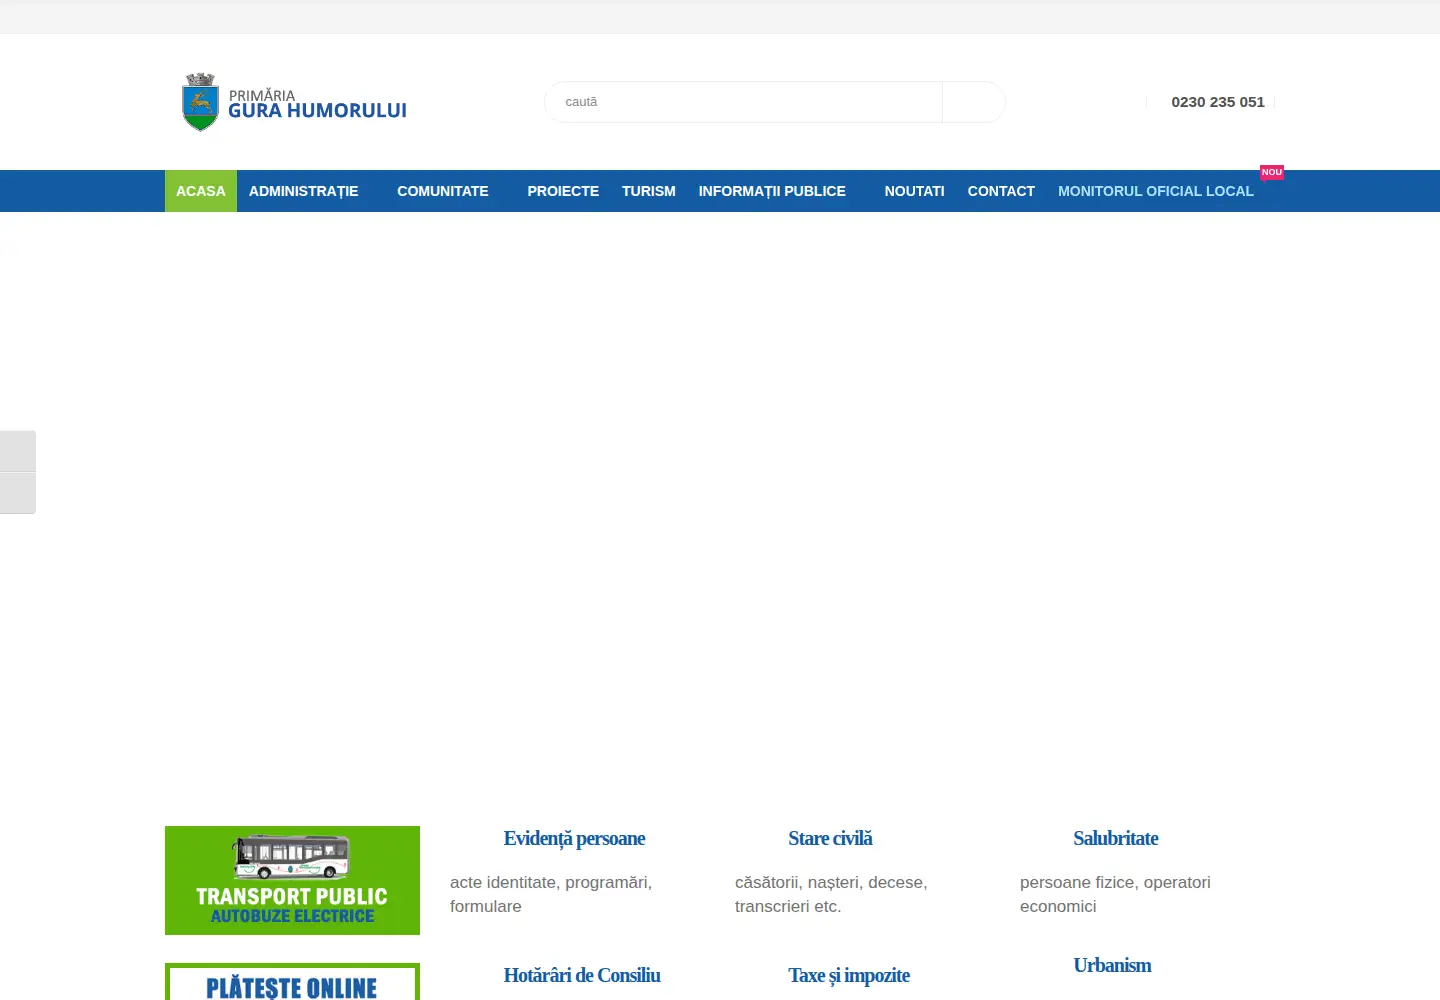Viewport: 1440px width, 1000px height.
Task: Click 'acte identitate, programări, formulare' text
Action: pyautogui.click(x=551, y=894)
